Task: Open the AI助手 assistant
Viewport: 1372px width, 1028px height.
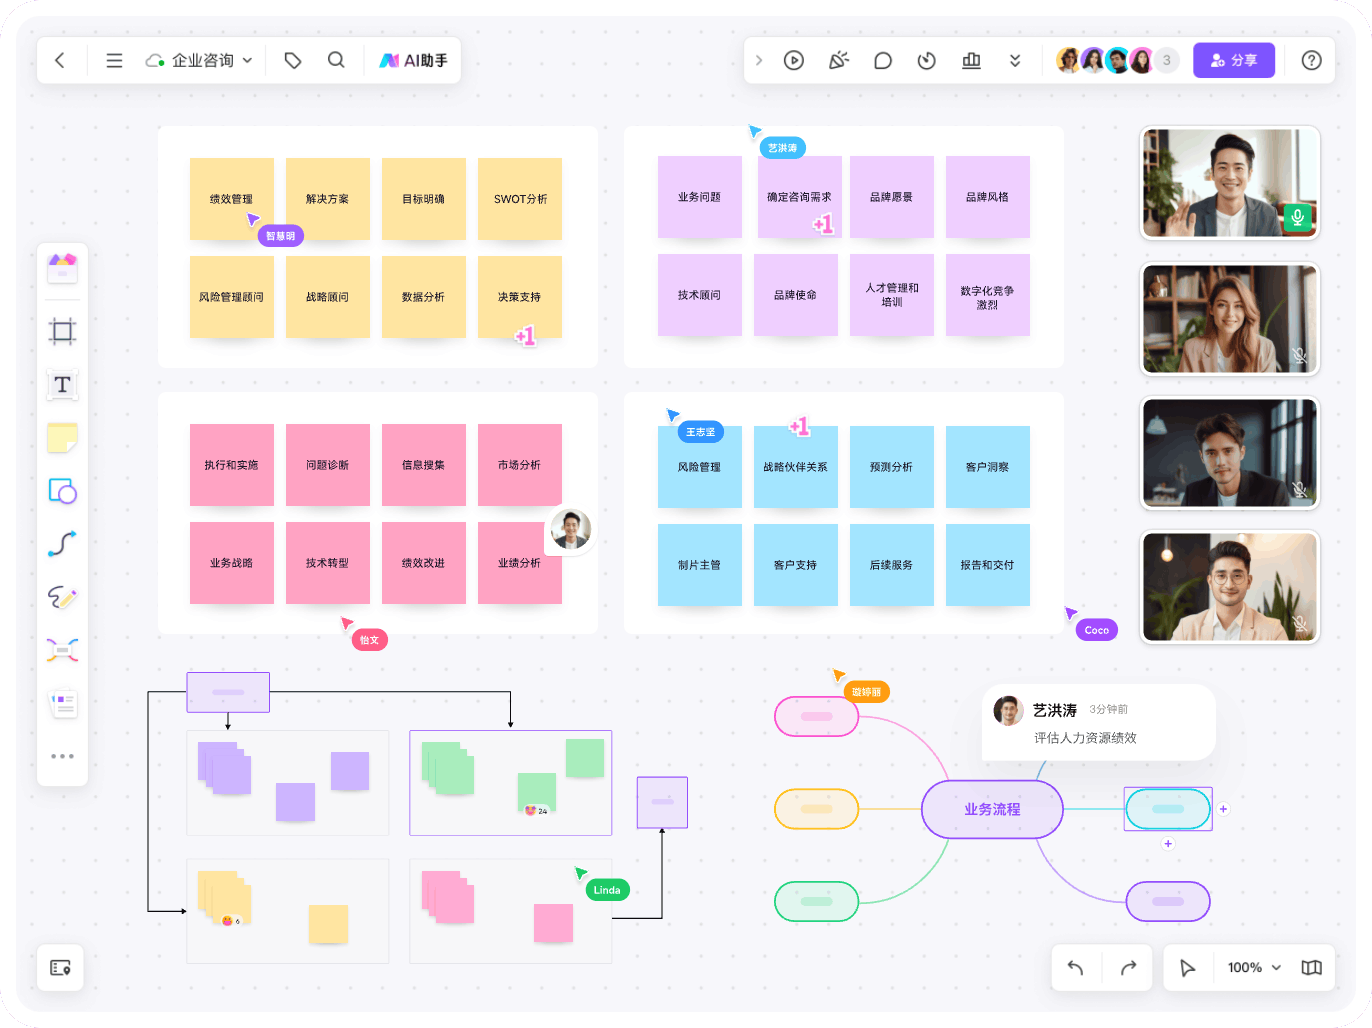Action: 413,60
